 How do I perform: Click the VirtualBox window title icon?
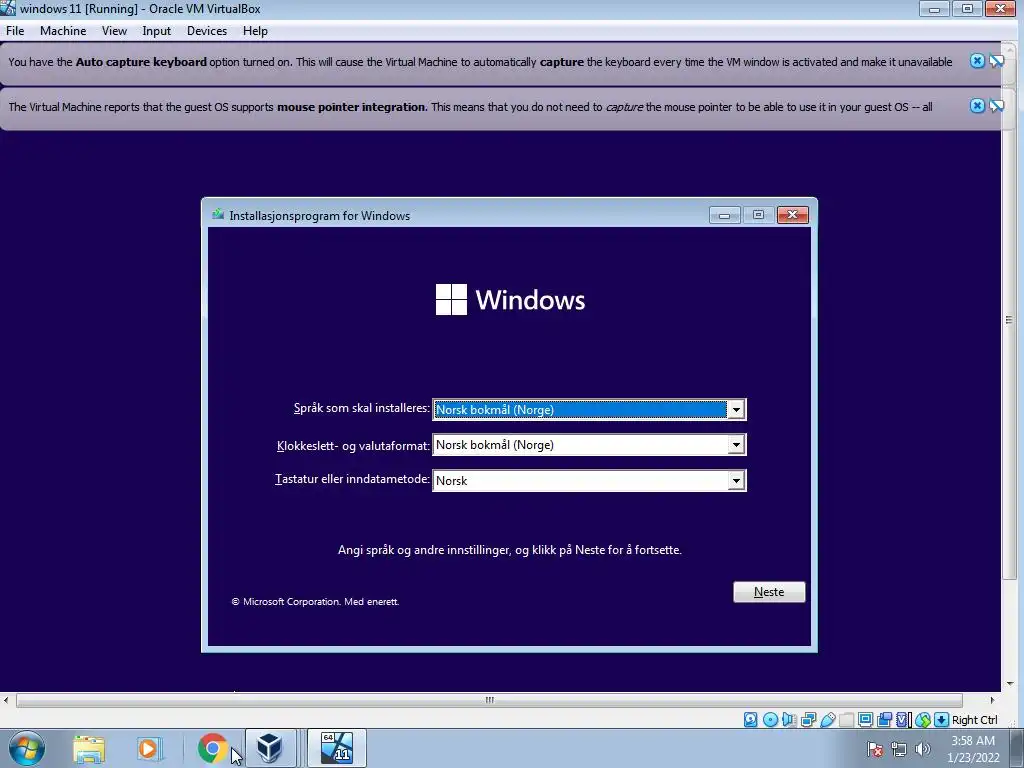pos(8,8)
